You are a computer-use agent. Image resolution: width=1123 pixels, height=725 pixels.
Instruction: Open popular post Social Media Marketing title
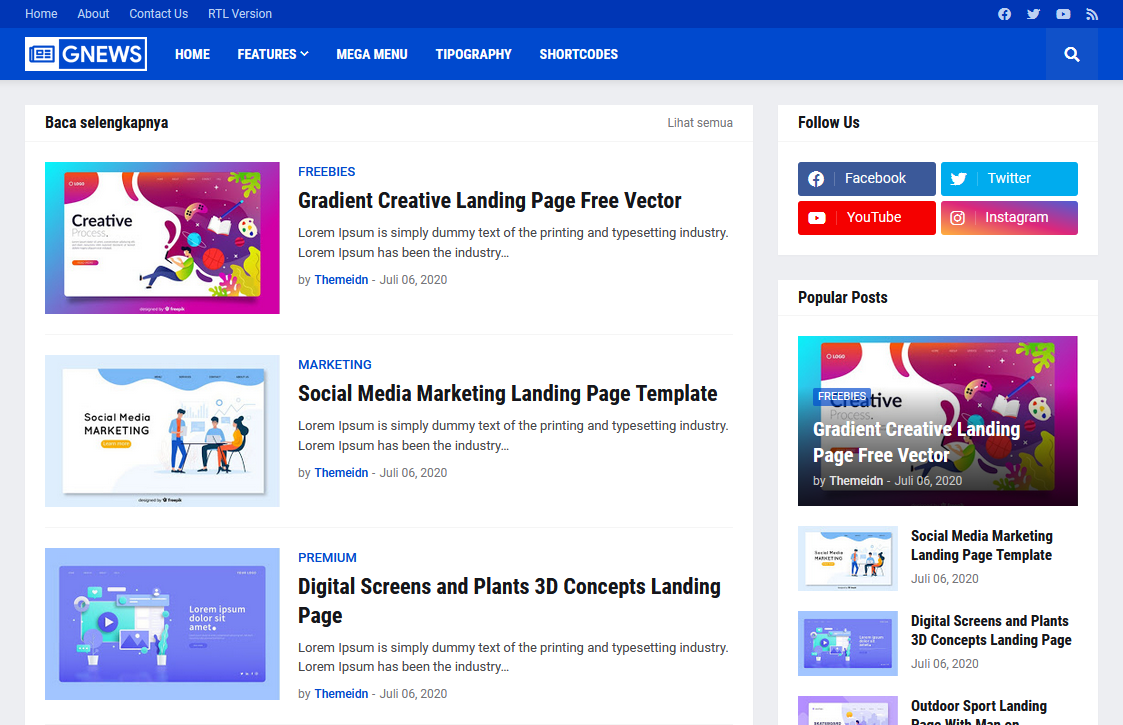point(981,545)
